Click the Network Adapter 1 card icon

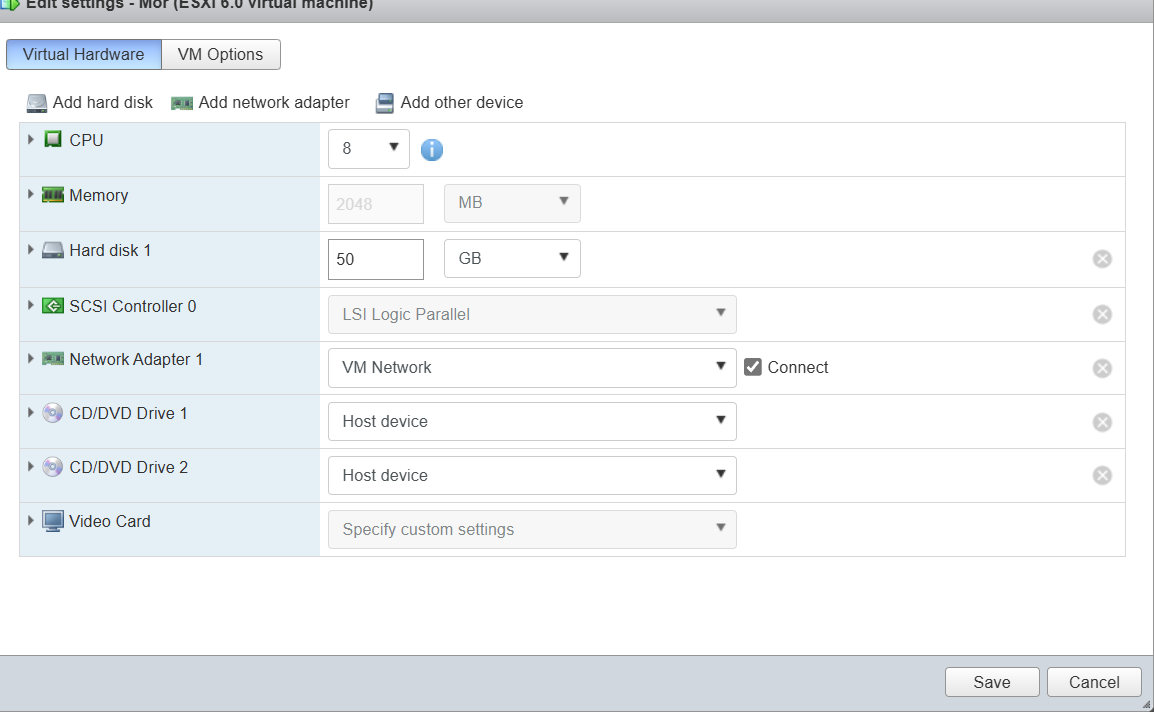52,359
